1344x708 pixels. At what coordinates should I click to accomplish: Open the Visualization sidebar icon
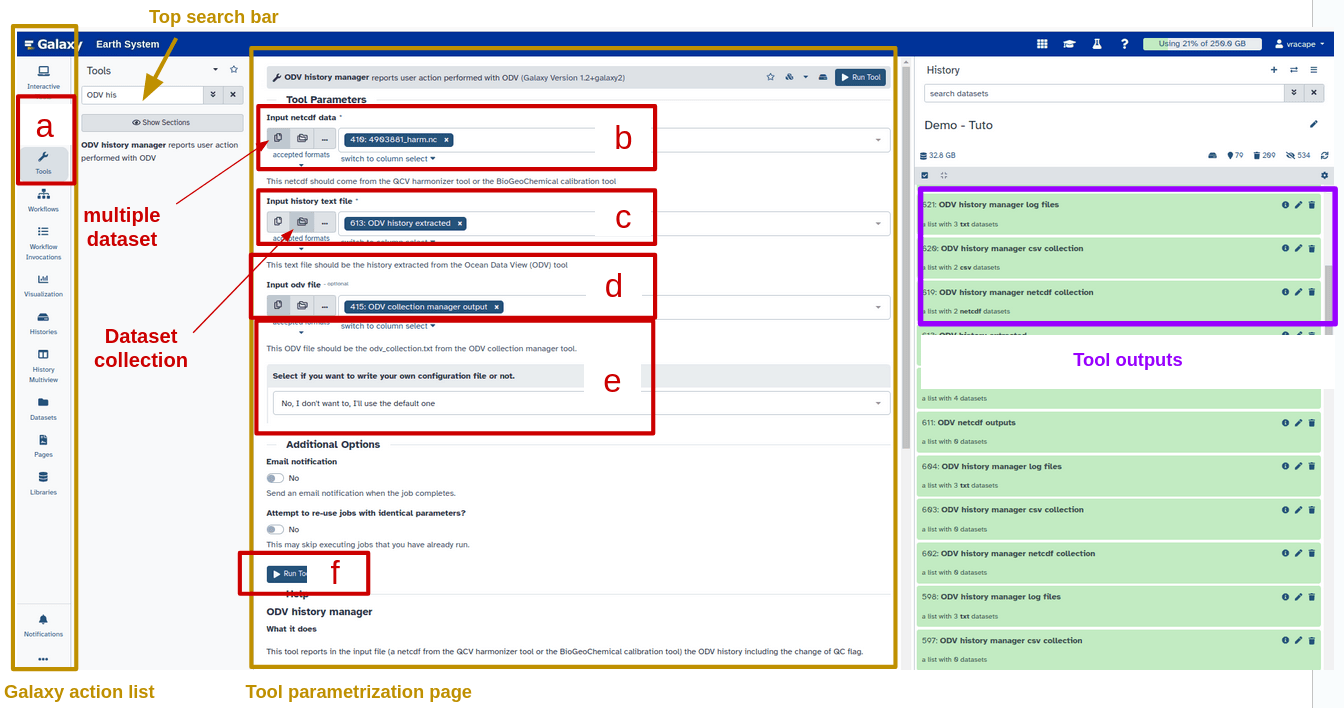pyautogui.click(x=43, y=285)
